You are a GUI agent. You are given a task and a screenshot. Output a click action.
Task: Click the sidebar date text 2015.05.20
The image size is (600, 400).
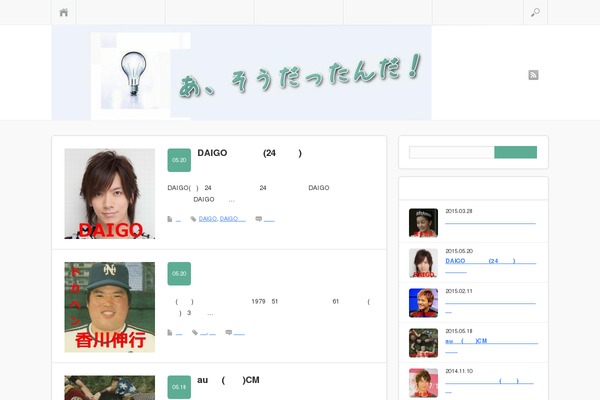(x=459, y=251)
